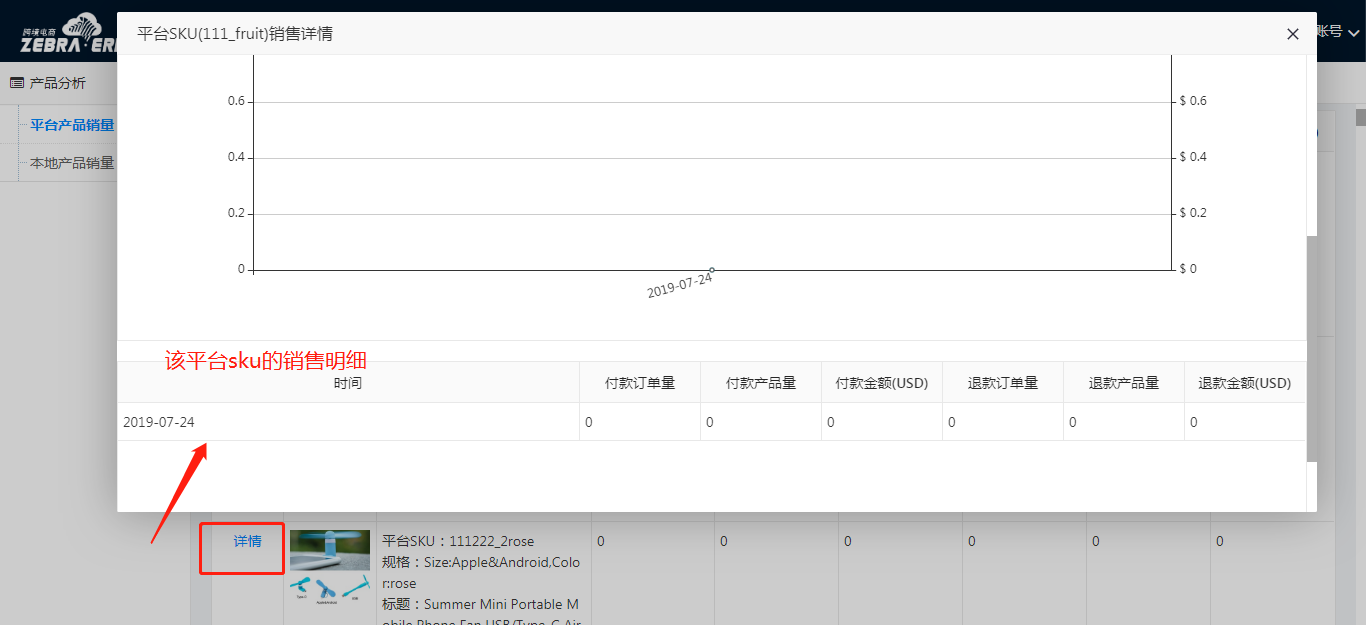
Task: Click the 付款金额(USD) column header
Action: coord(882,383)
